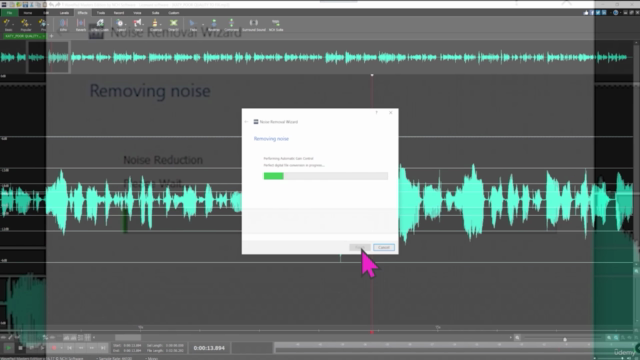Image resolution: width=640 pixels, height=360 pixels.
Task: Click the Save icon in quick access bar
Action: click(25, 4)
